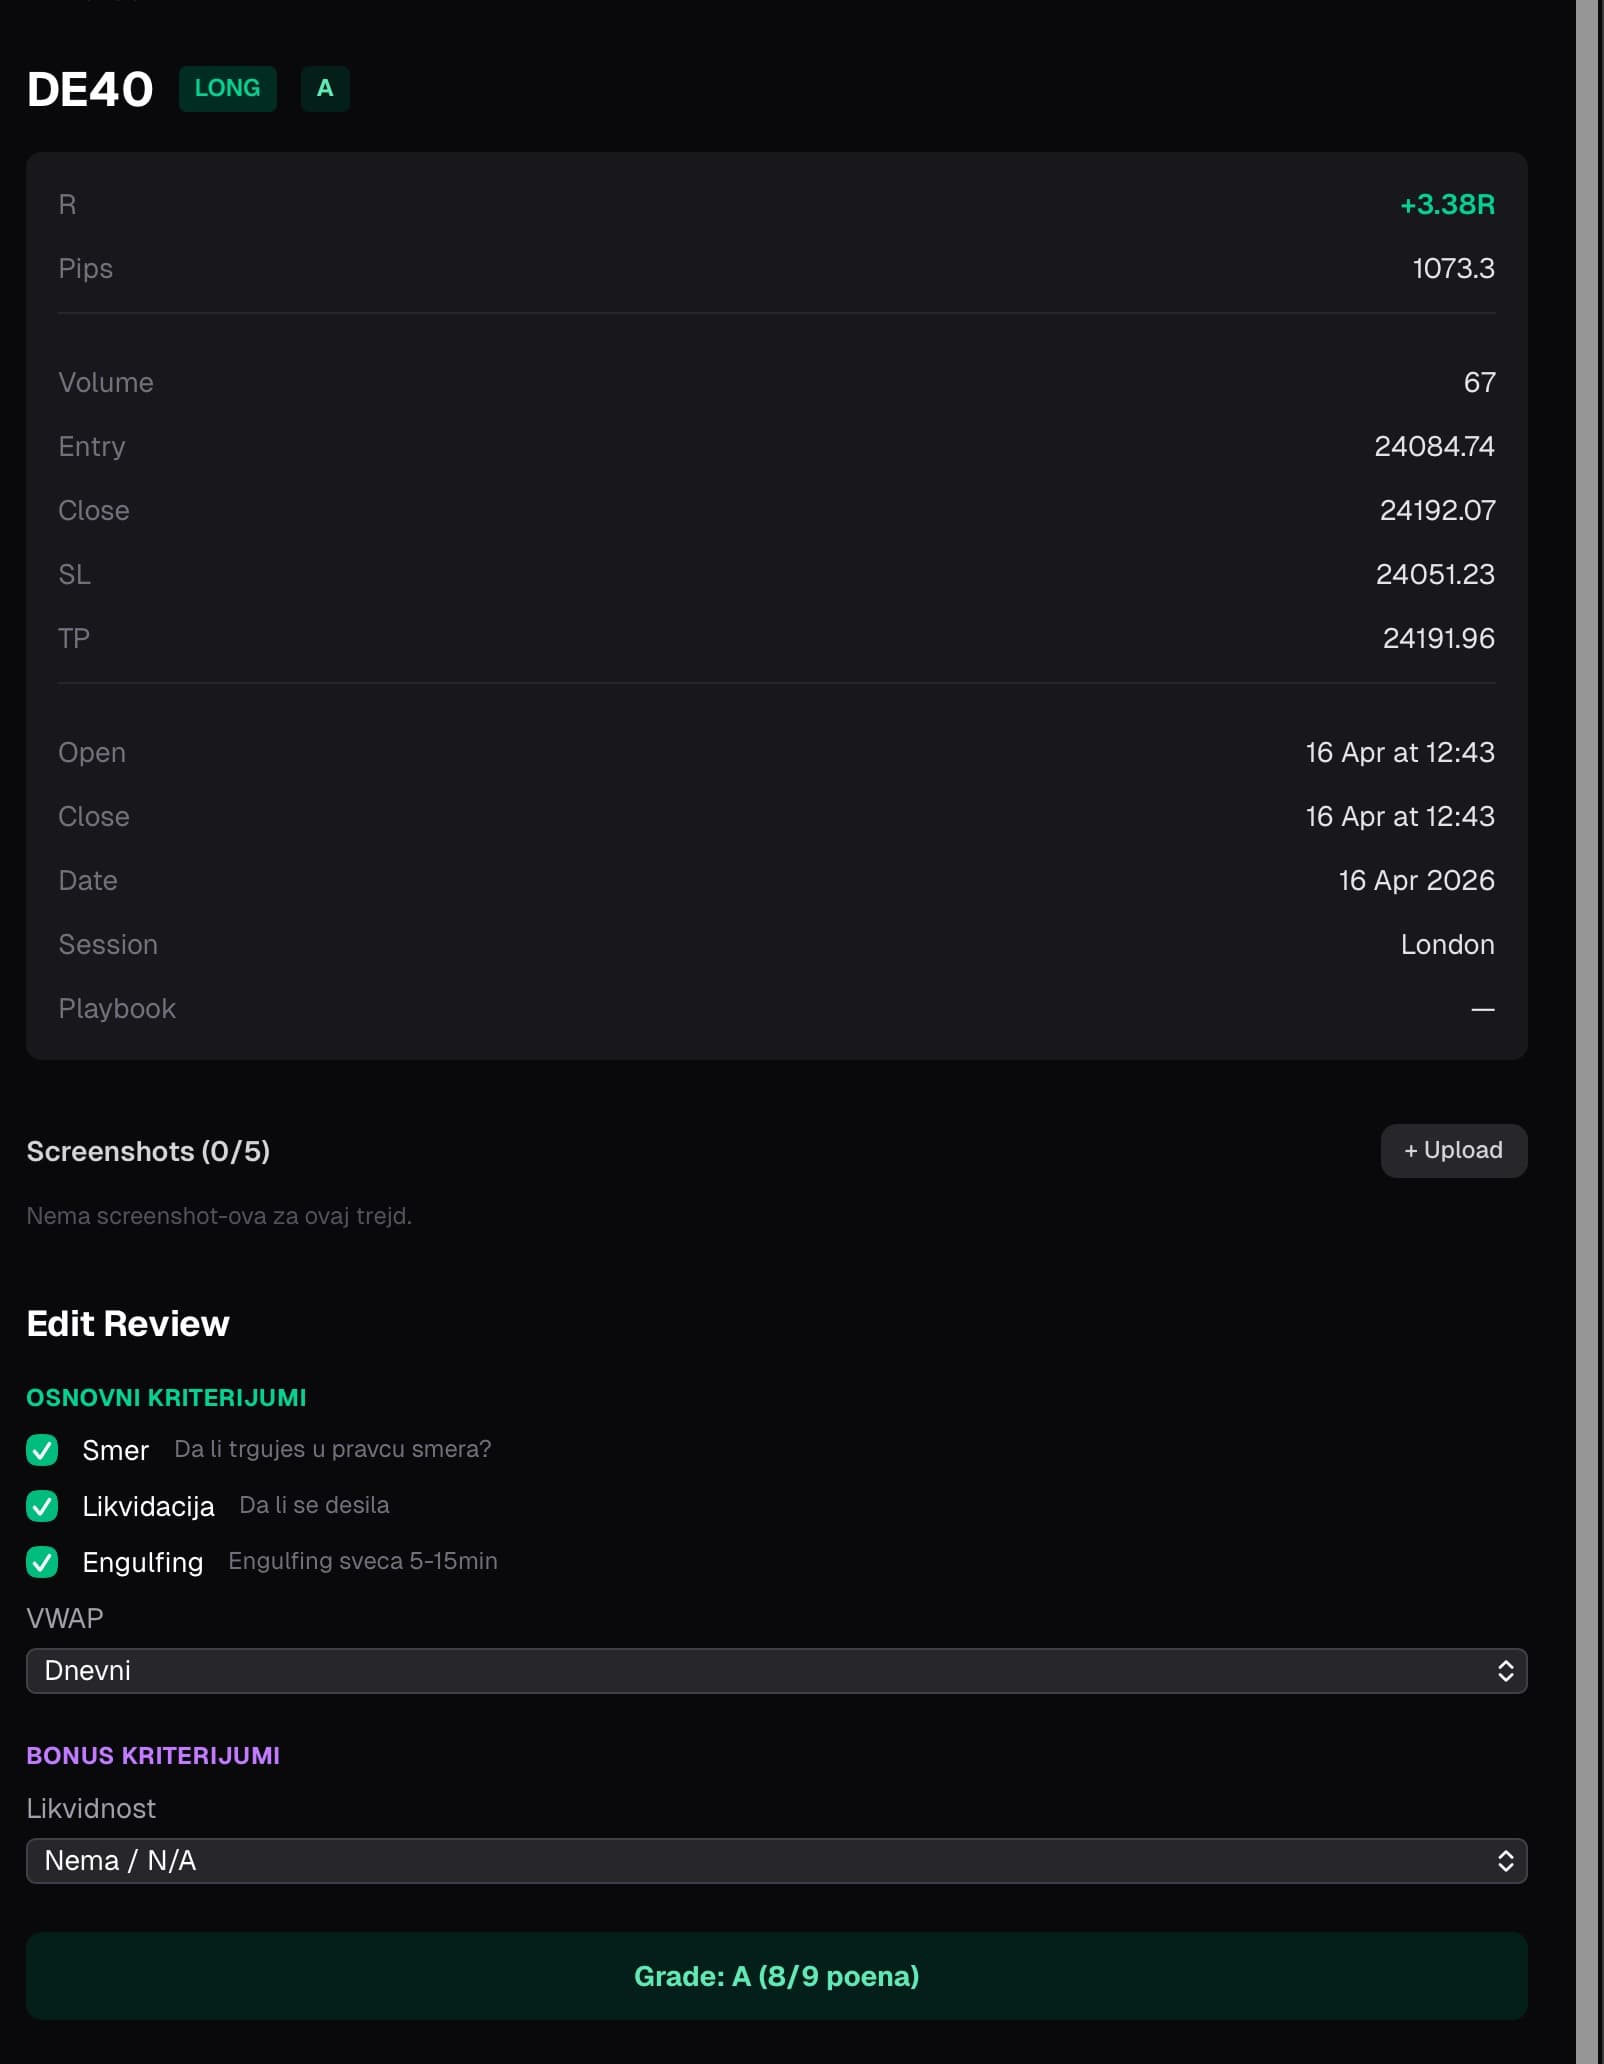Click the A grade badge near DE40
Image resolution: width=1604 pixels, height=2064 pixels.
(325, 88)
